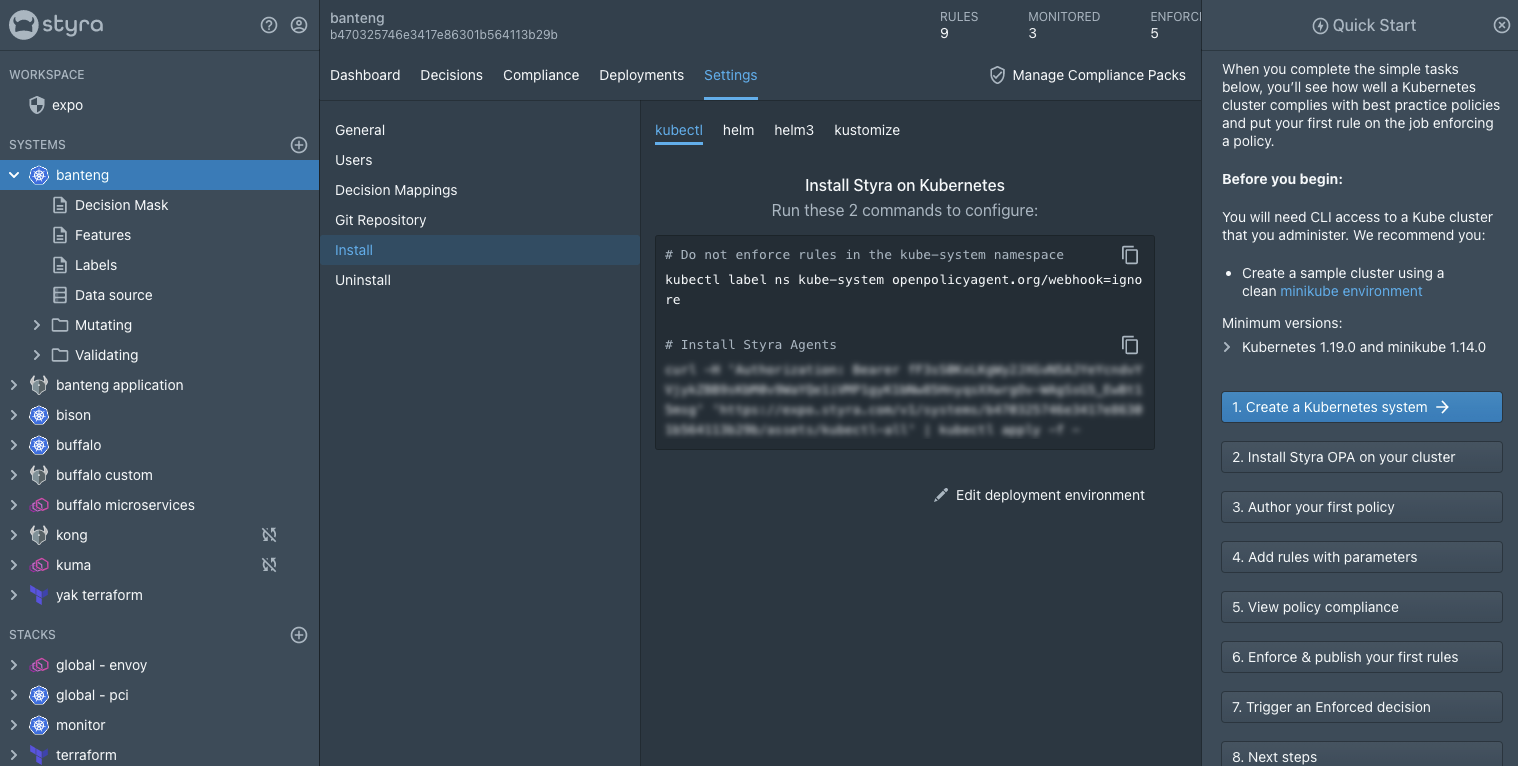Open the help question mark icon
Viewport: 1518px width, 766px height.
[x=269, y=25]
